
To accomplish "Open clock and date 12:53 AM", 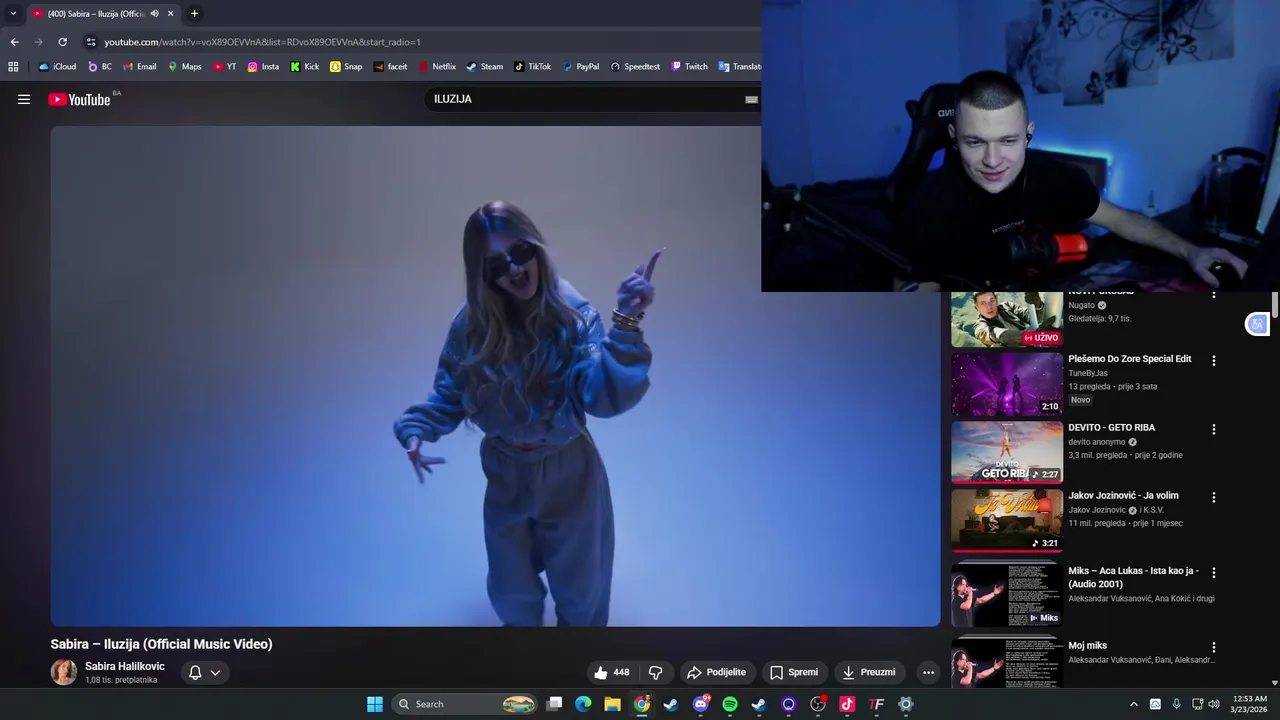I will pyautogui.click(x=1249, y=704).
